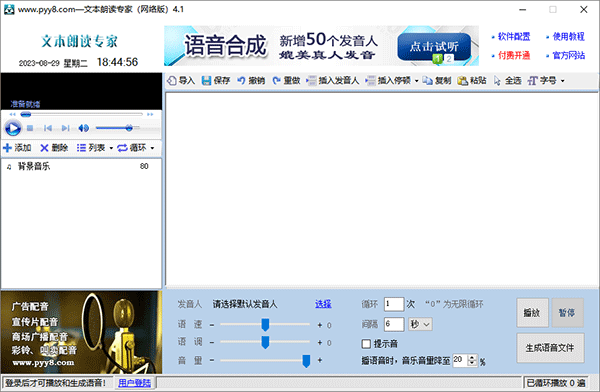Open the 字号 font size tool
The width and height of the screenshot is (600, 392).
point(542,80)
